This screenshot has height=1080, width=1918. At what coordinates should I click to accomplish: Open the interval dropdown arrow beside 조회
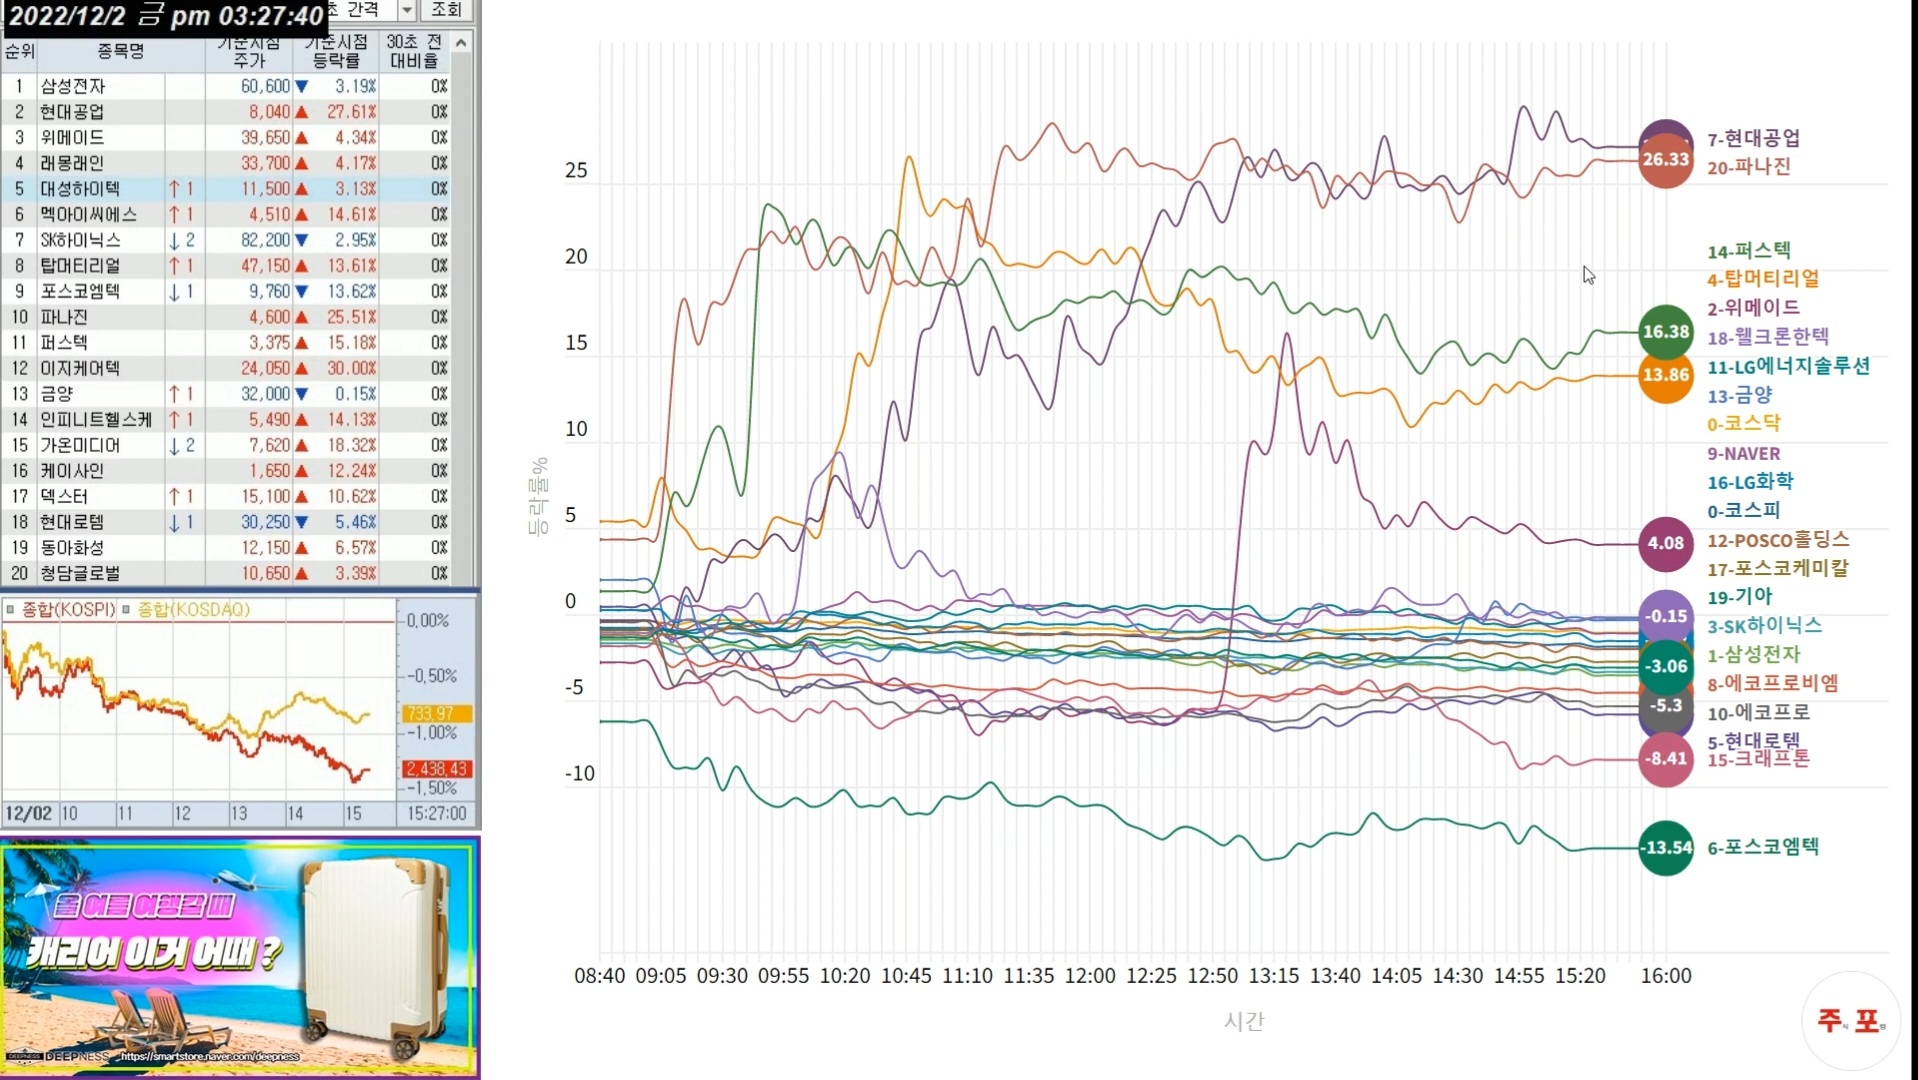pos(406,10)
